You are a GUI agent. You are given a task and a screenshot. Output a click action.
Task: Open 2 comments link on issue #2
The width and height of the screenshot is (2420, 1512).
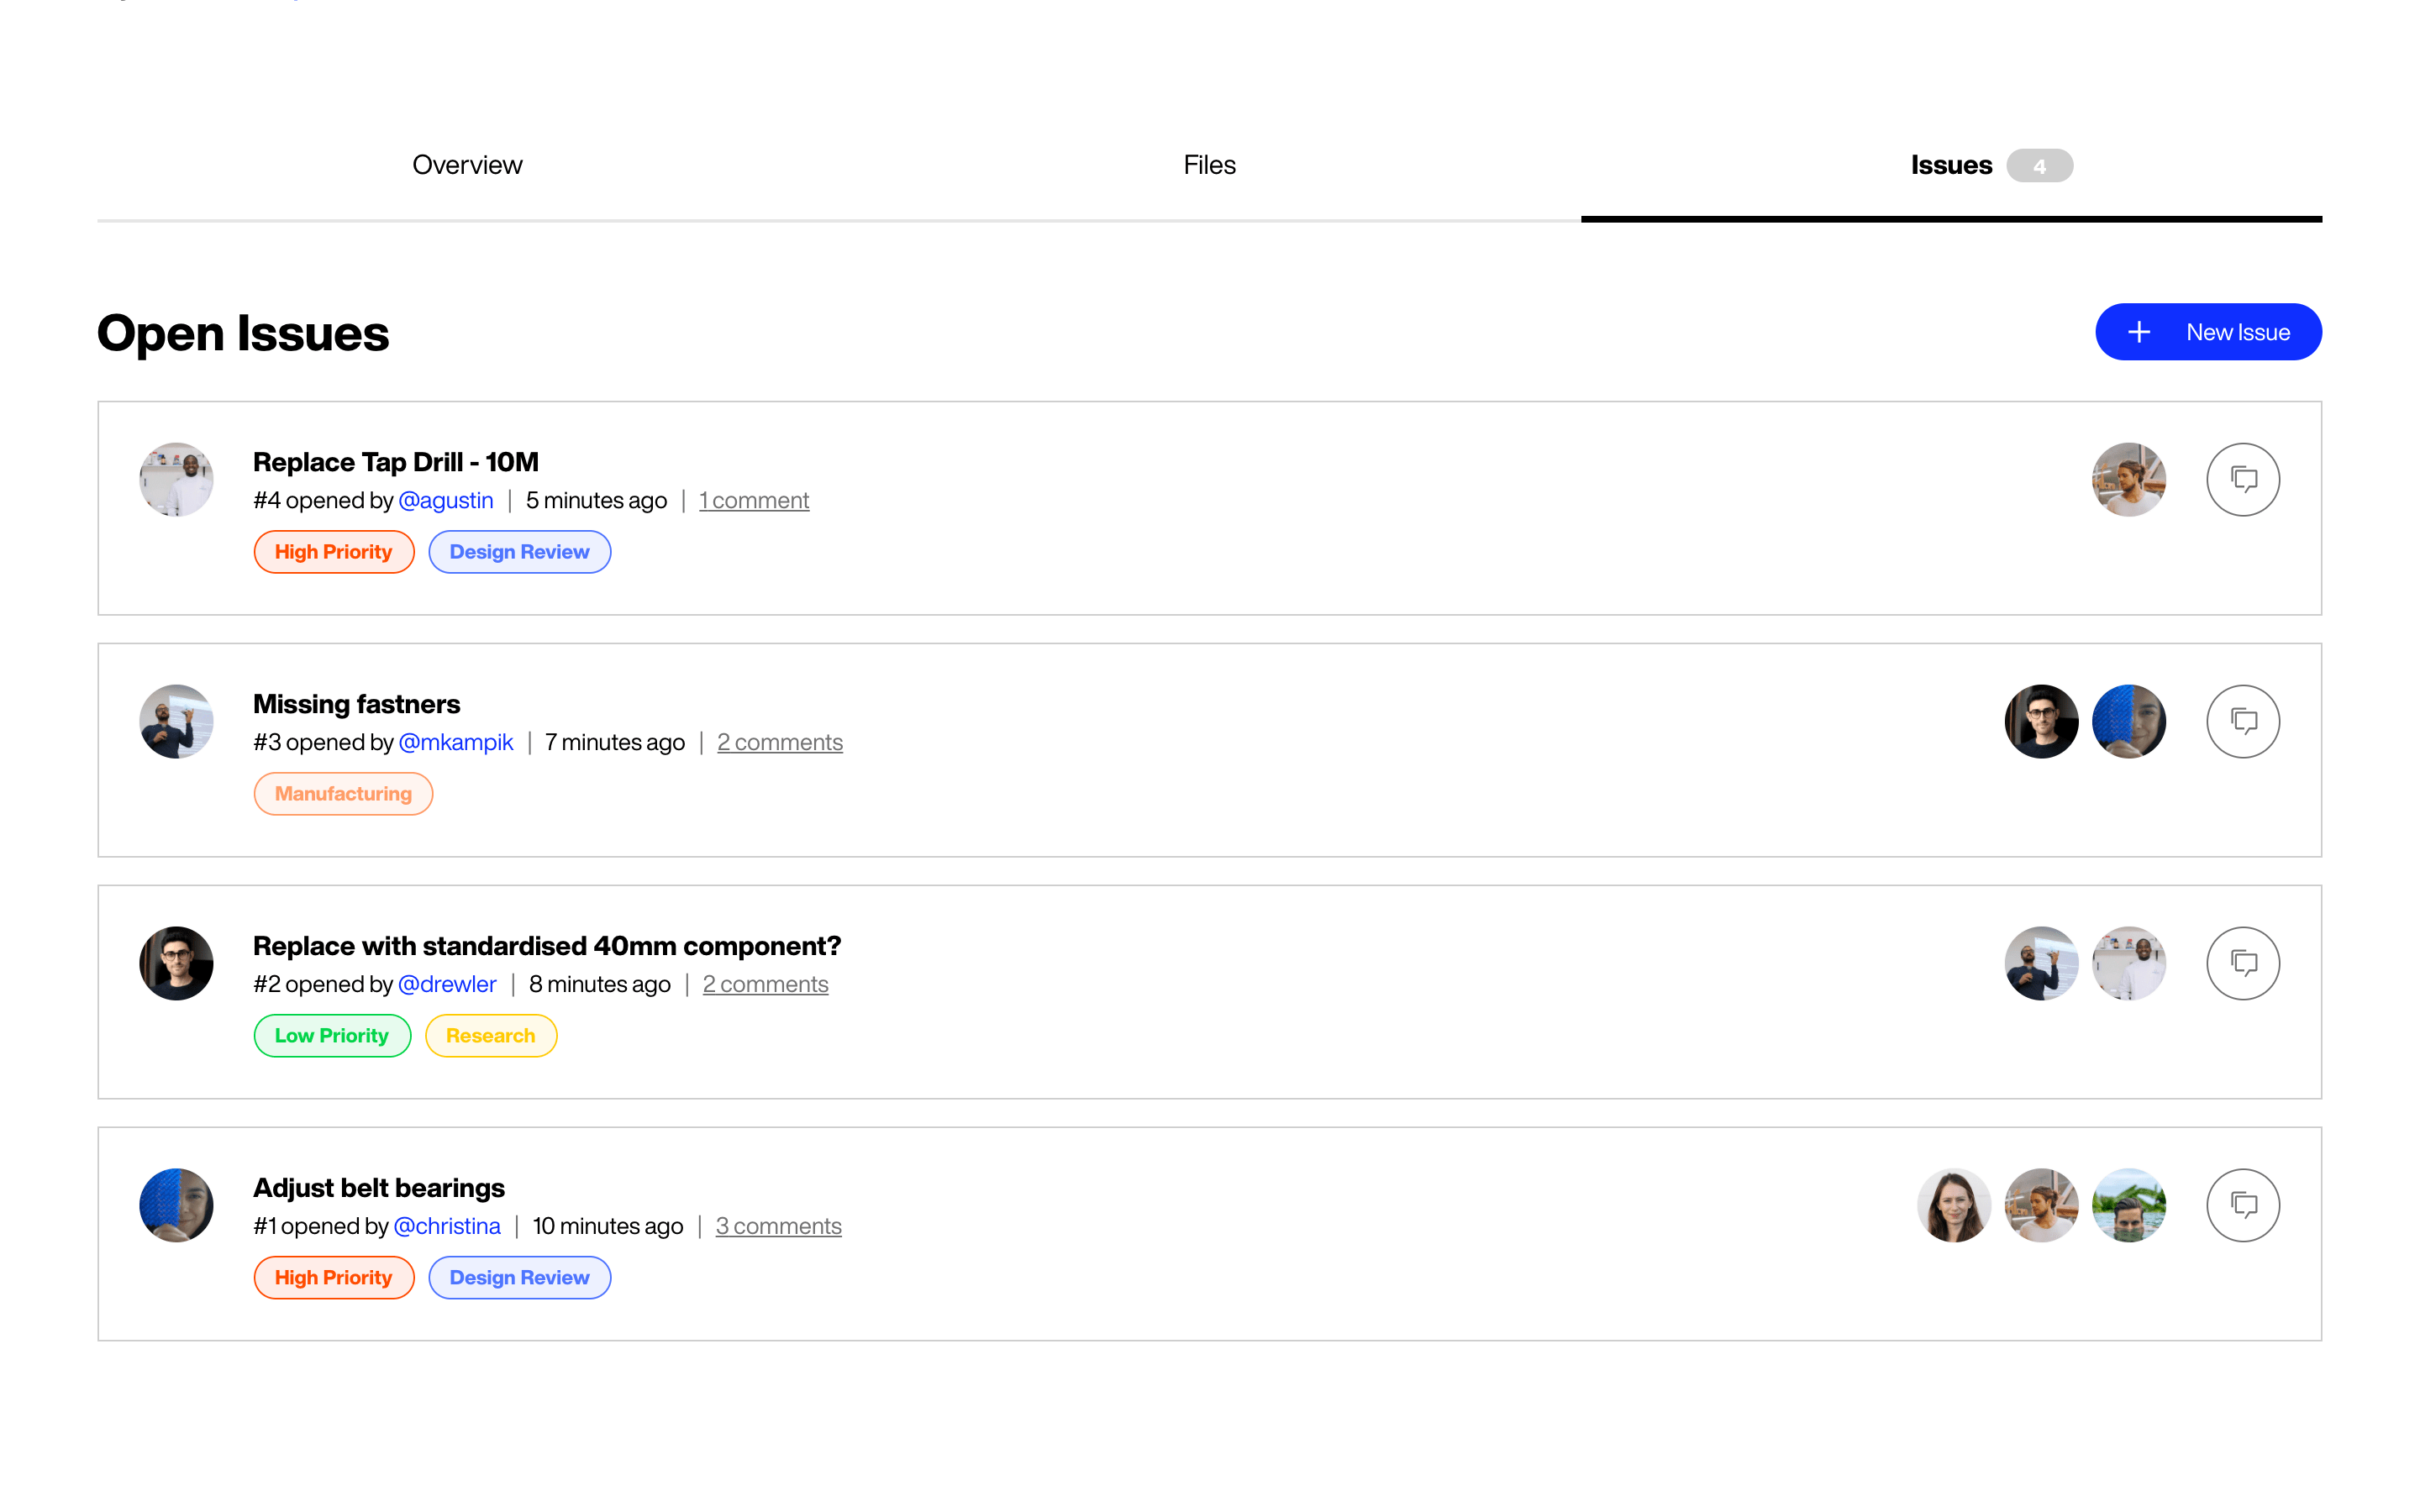[766, 984]
